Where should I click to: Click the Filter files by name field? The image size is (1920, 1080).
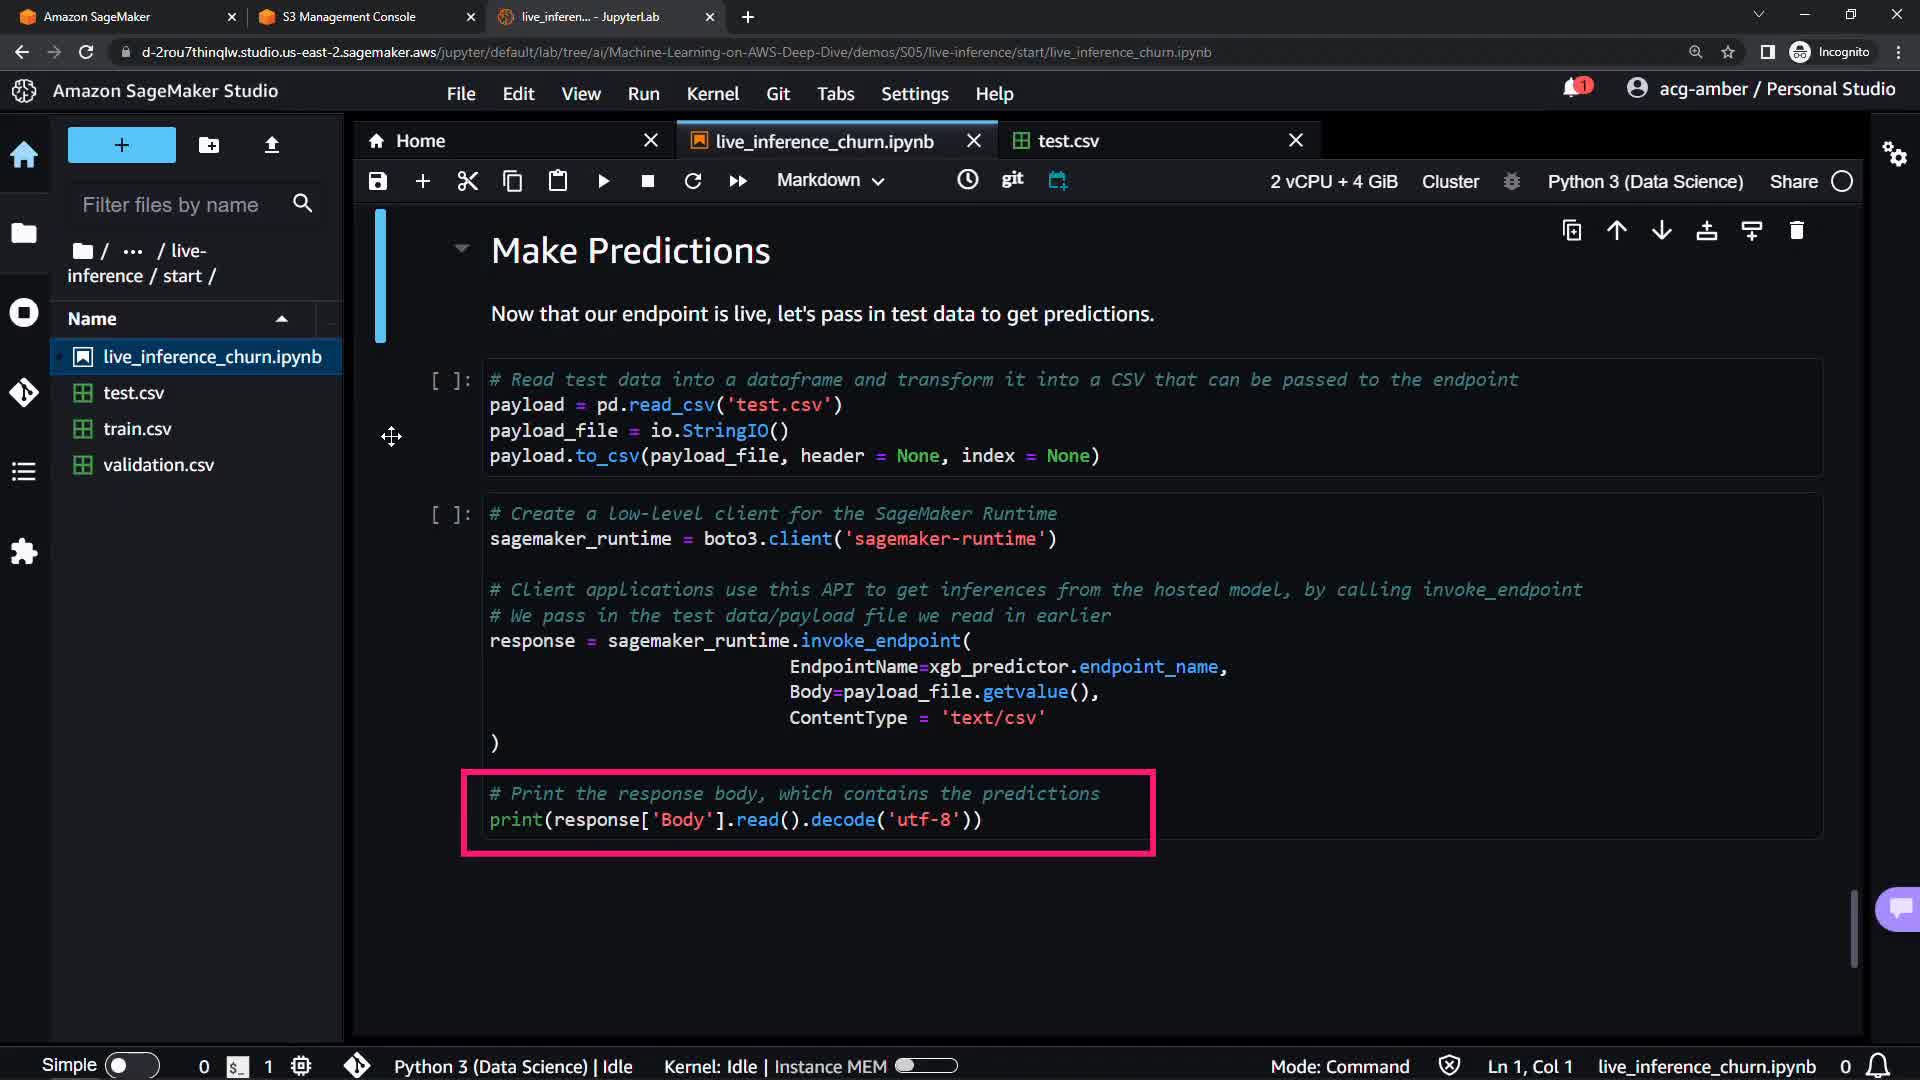[171, 205]
